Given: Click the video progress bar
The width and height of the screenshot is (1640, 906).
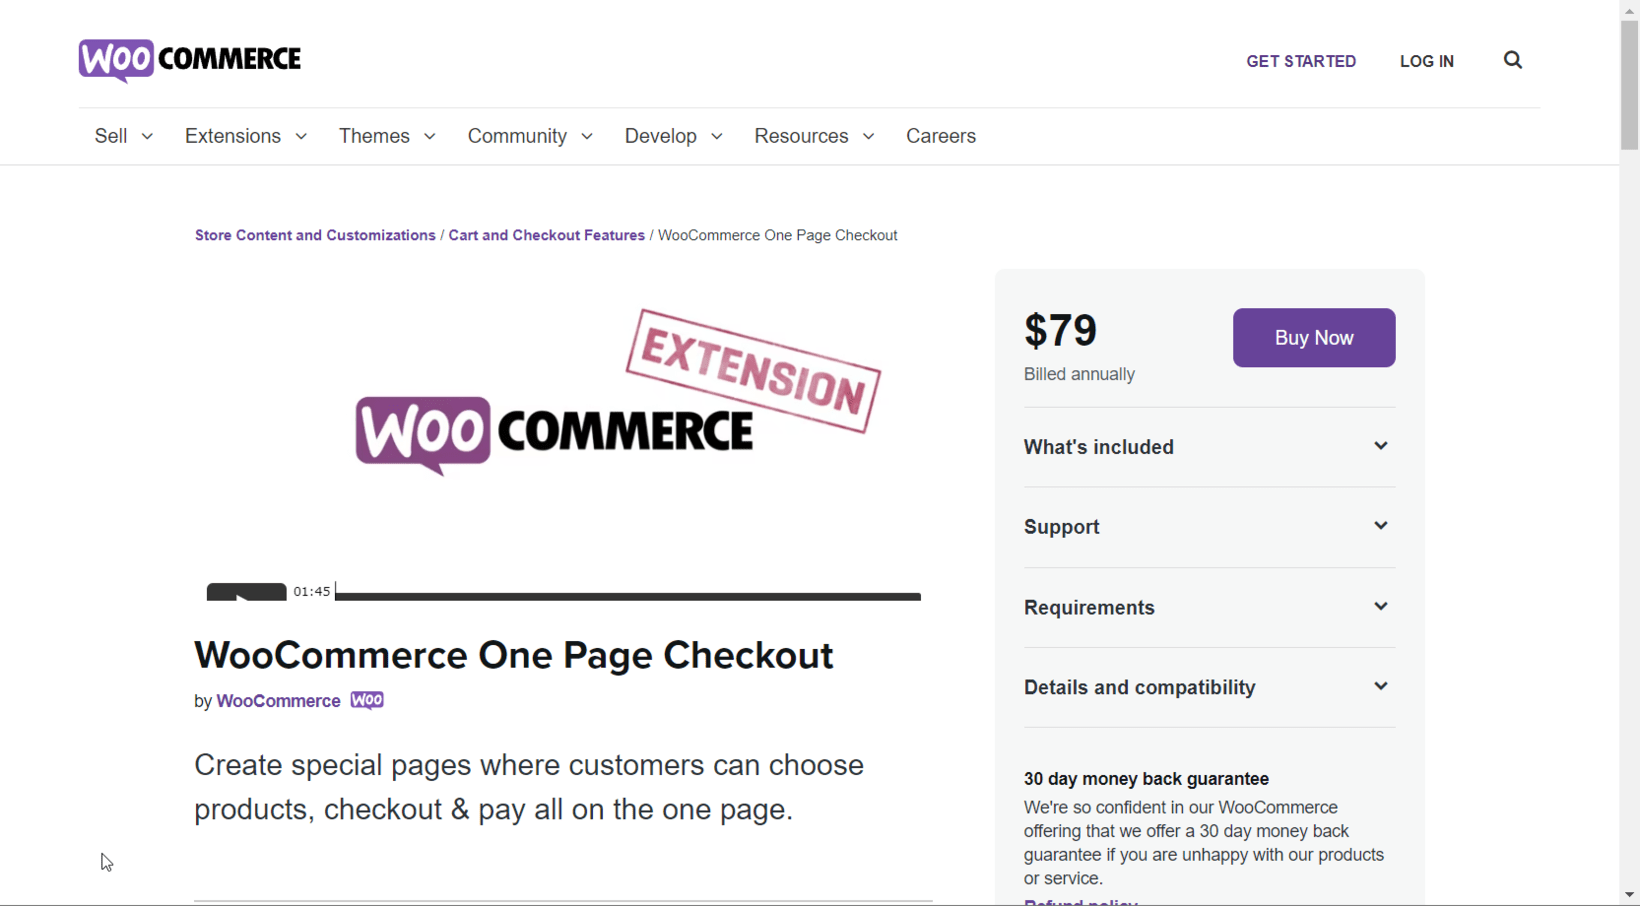Looking at the screenshot, I should click(x=628, y=597).
